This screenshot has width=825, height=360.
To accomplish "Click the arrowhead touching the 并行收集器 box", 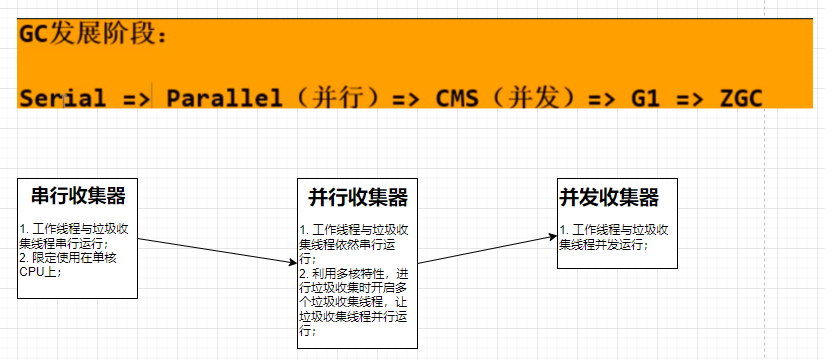I will tap(293, 262).
